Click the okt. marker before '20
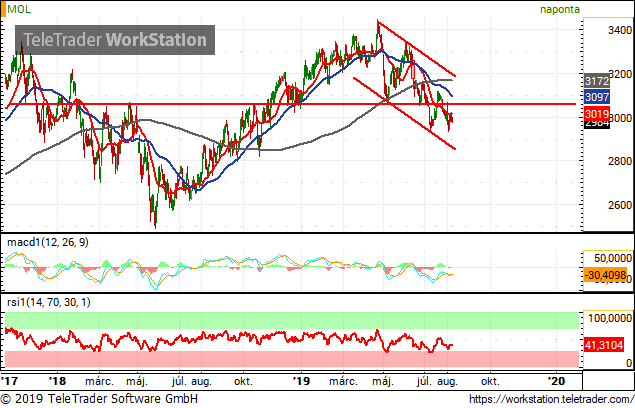This screenshot has width=635, height=408. tap(490, 381)
